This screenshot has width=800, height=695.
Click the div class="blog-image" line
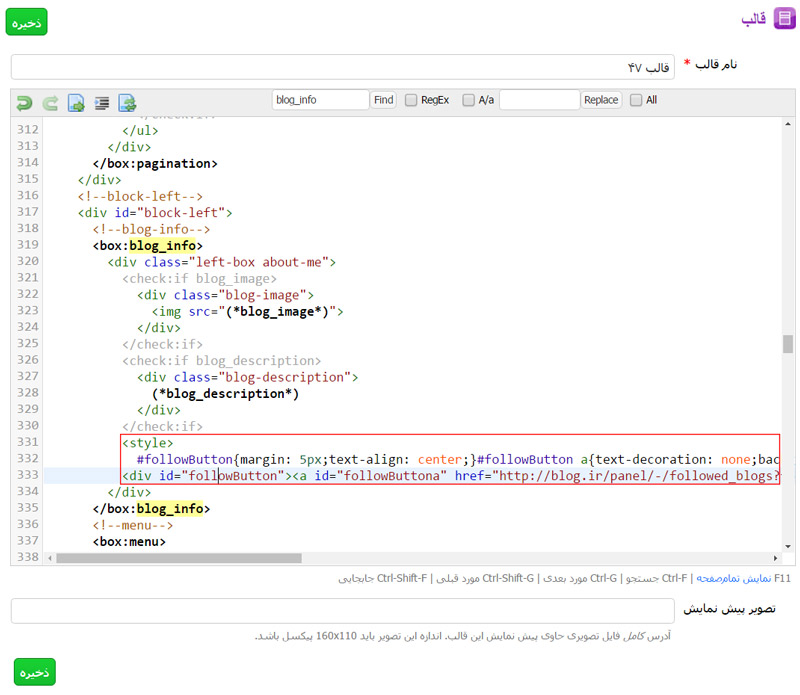[225, 295]
